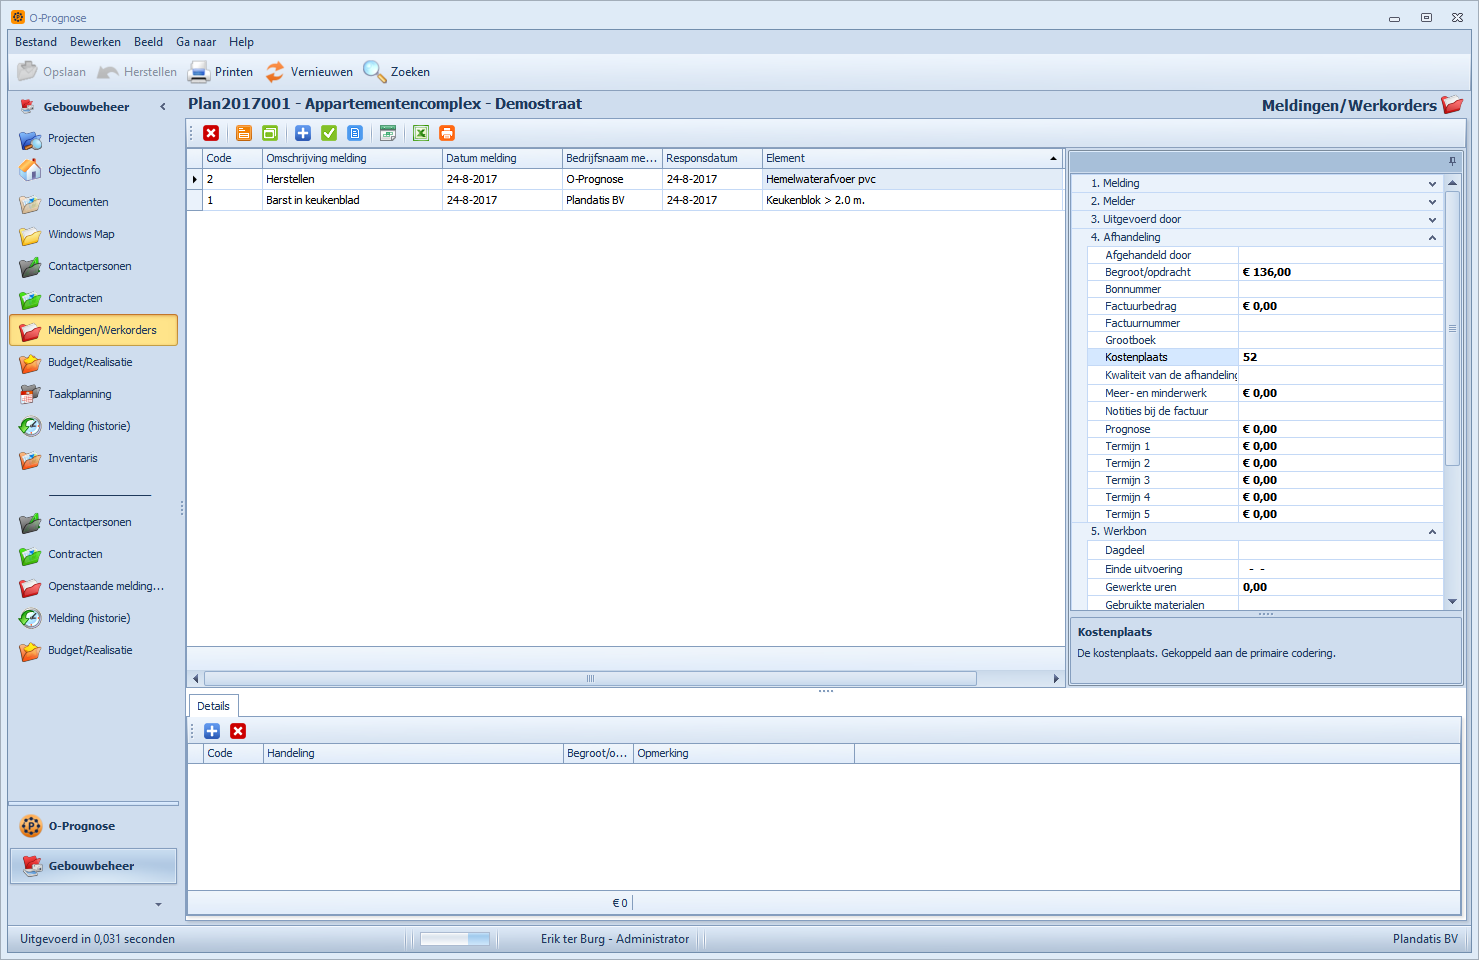The width and height of the screenshot is (1479, 960).
Task: Select the Details tab
Action: pyautogui.click(x=213, y=706)
